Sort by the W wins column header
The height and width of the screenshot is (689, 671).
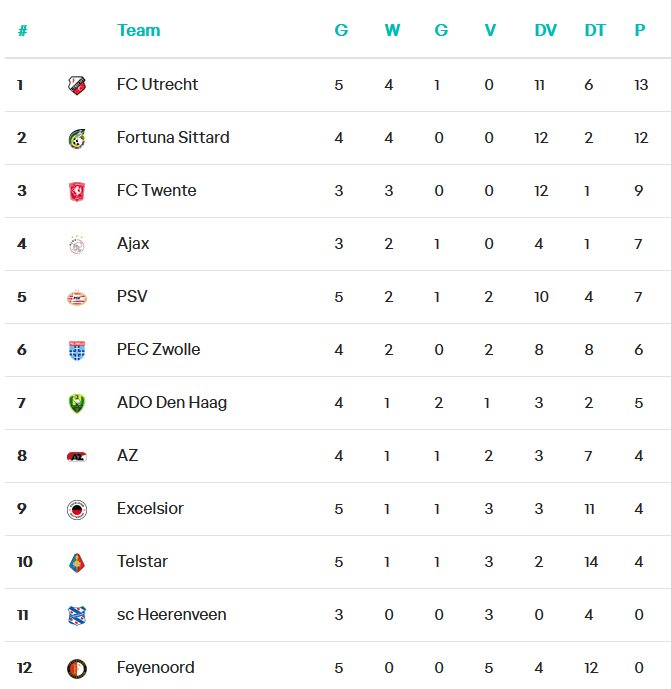point(392,30)
